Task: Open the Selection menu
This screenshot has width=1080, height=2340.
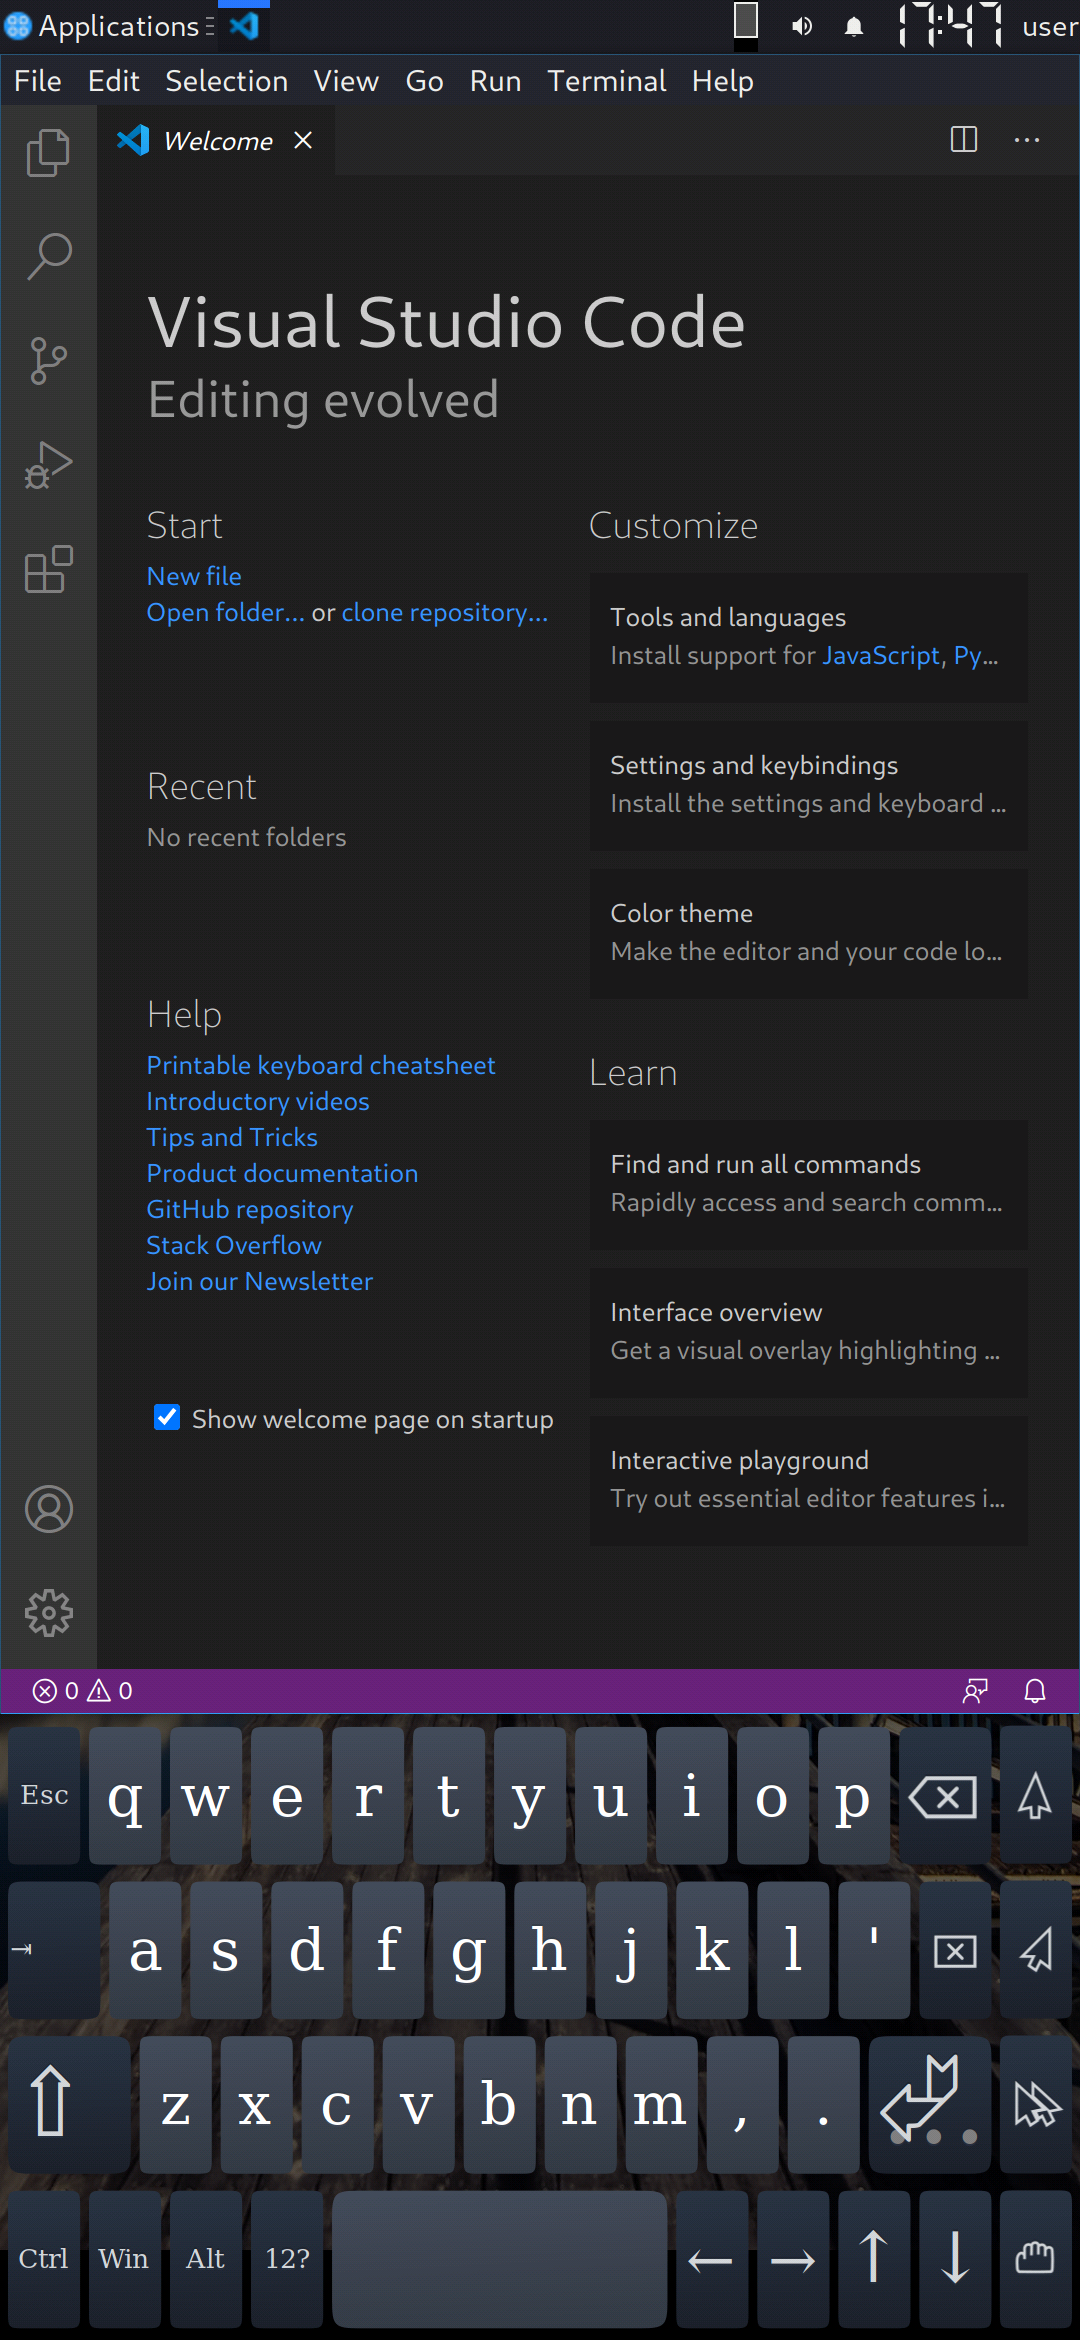Action: tap(227, 81)
